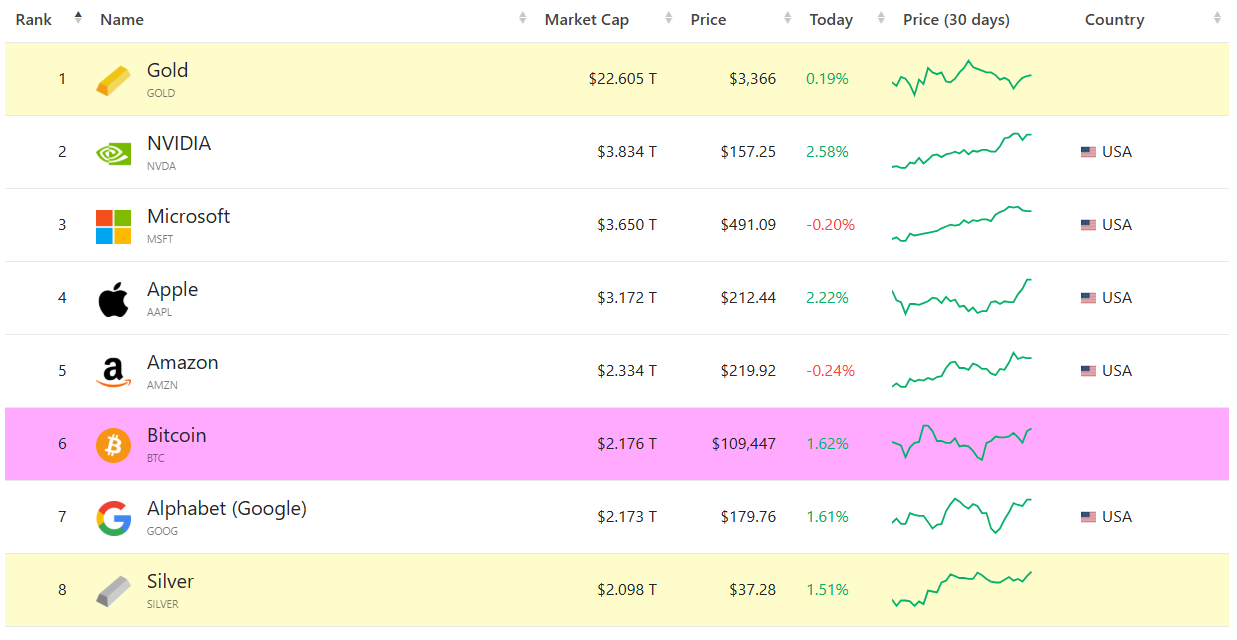Screen dimensions: 1237x640
Task: Sort by Price column arrows
Action: click(787, 18)
